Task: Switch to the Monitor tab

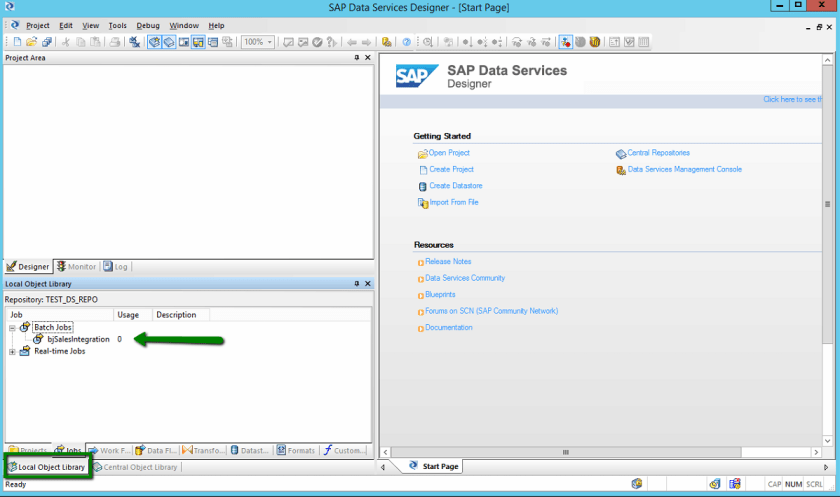Action: (x=76, y=267)
